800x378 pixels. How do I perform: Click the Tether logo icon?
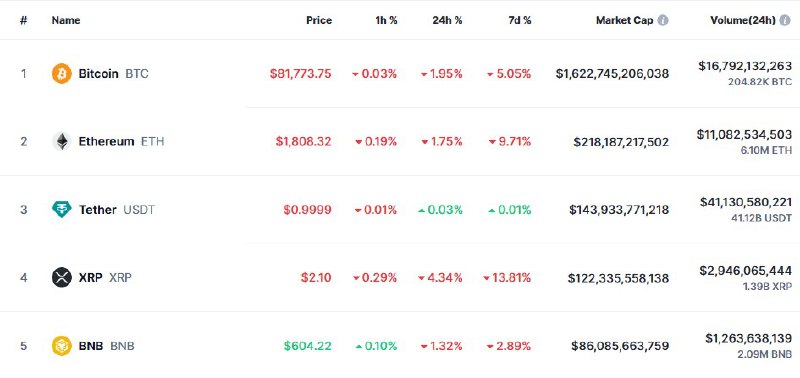62,209
